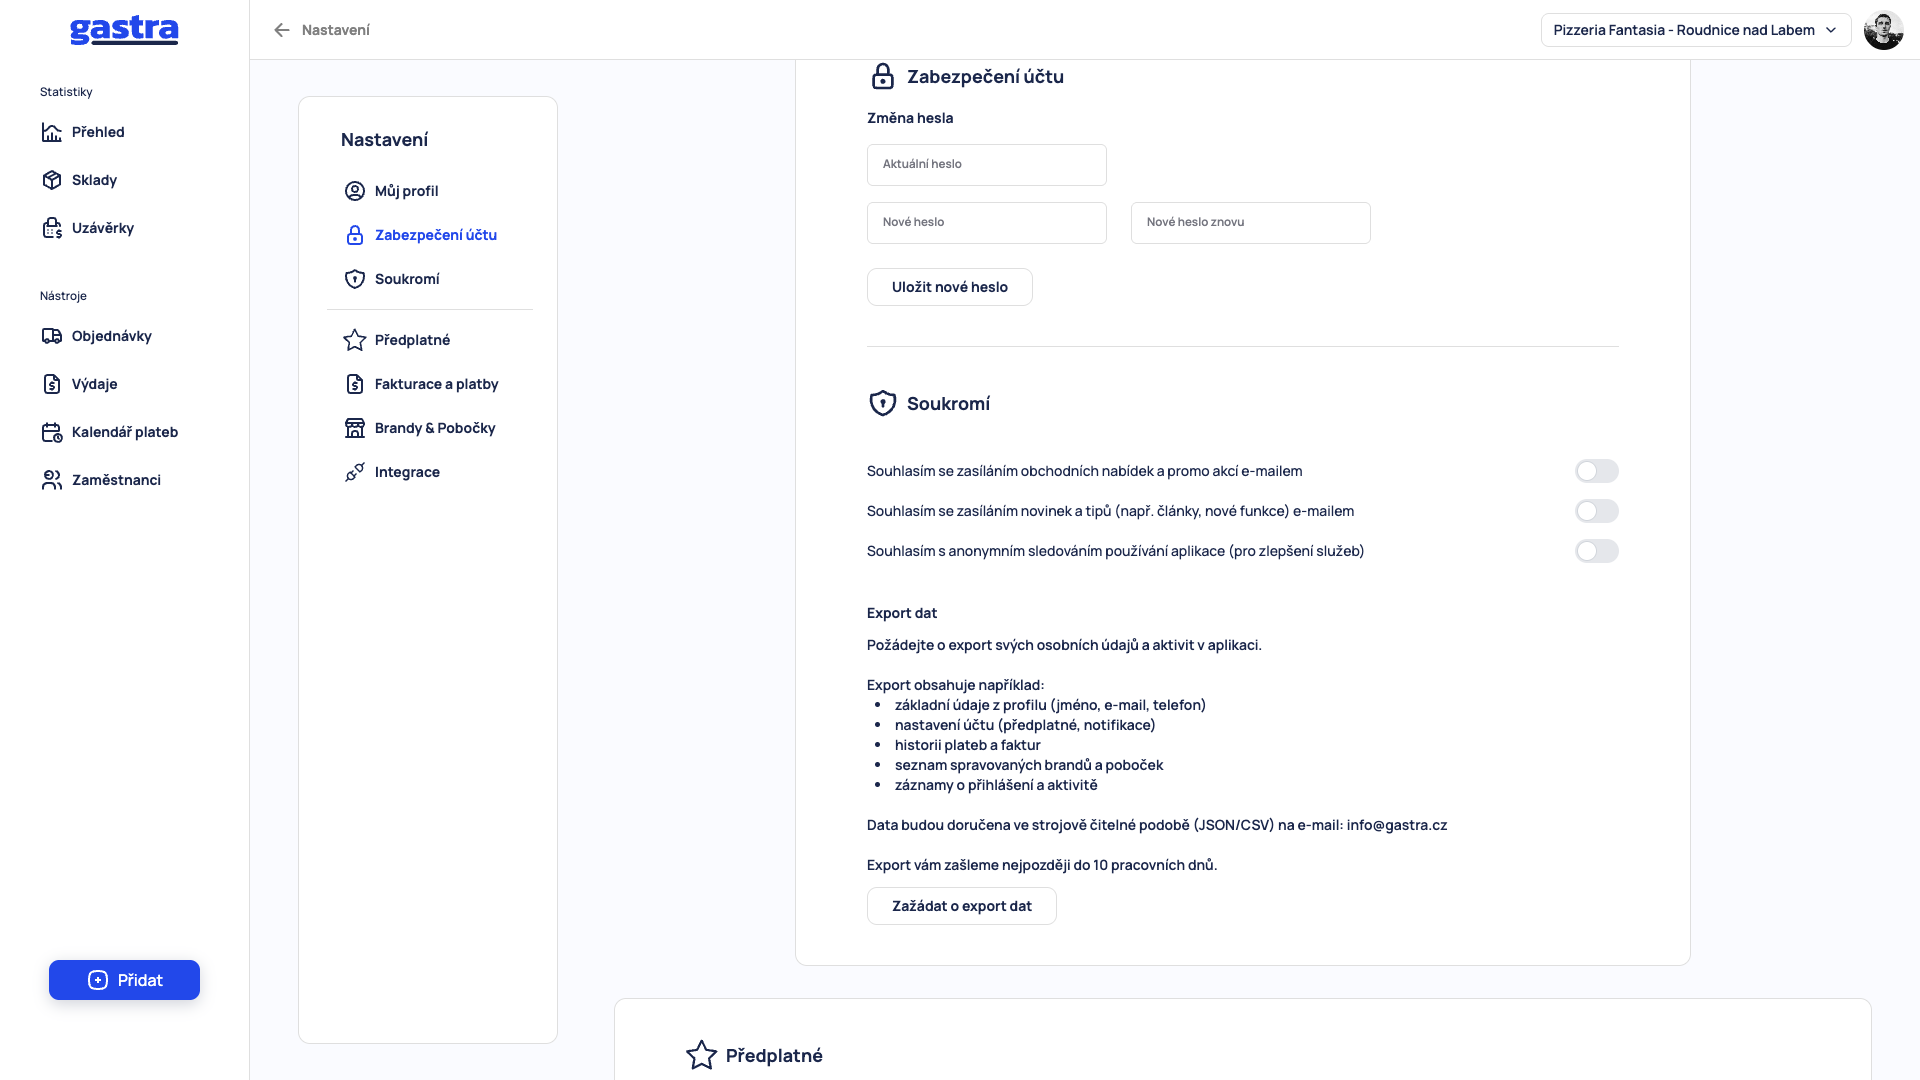Viewport: 1920px width, 1080px height.
Task: Go to Objednávky in sidebar
Action: [x=112, y=336]
